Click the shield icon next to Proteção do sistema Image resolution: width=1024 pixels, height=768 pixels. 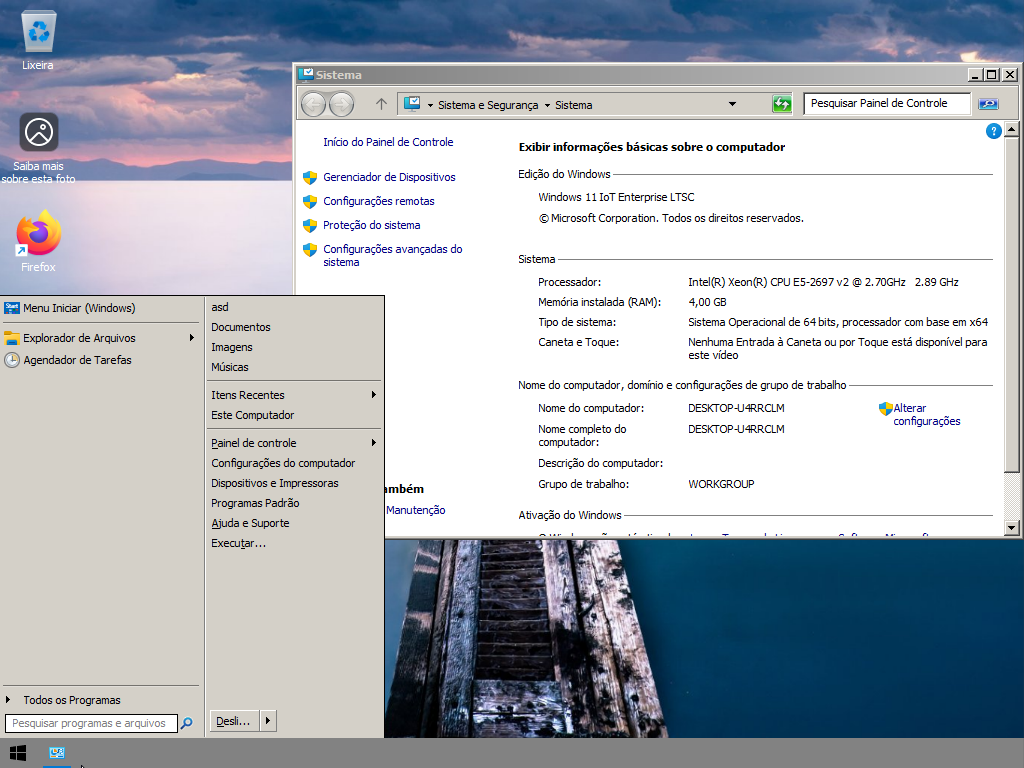[x=310, y=225]
